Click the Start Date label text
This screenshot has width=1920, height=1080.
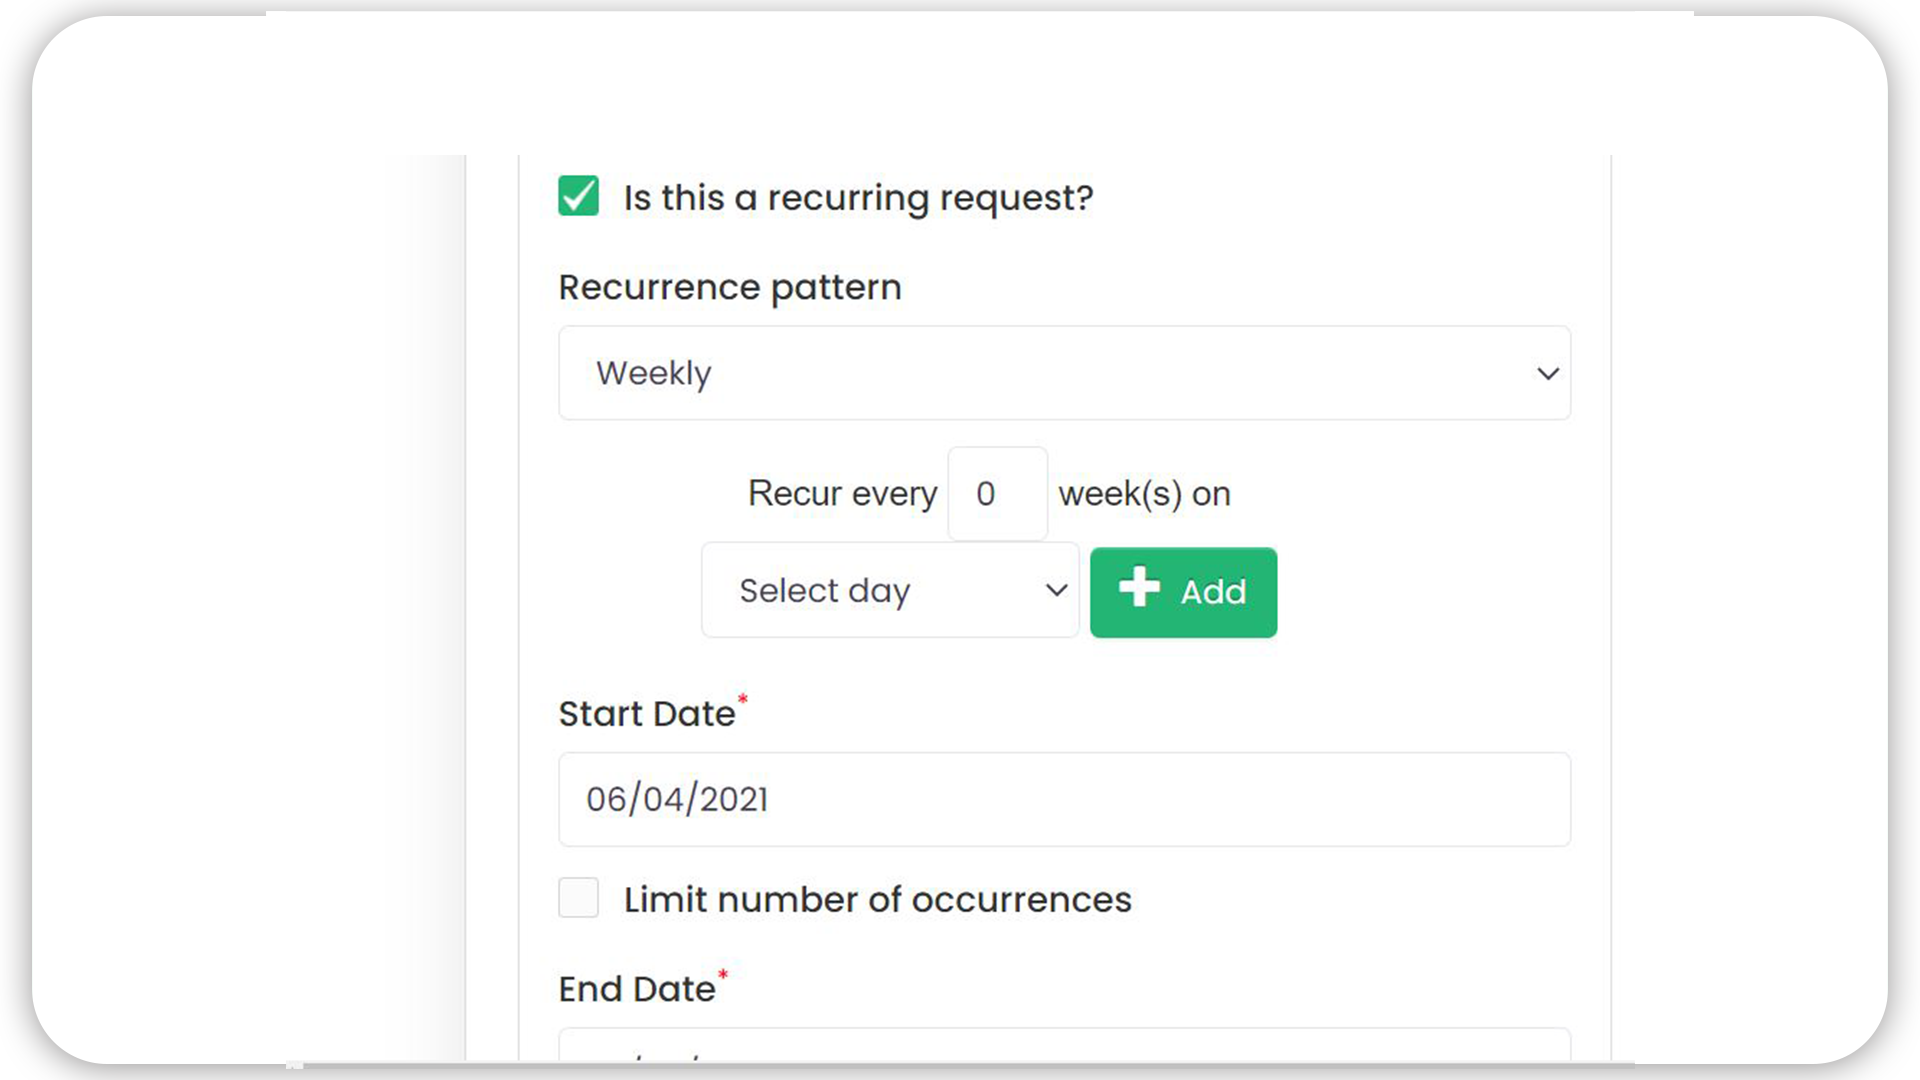647,714
